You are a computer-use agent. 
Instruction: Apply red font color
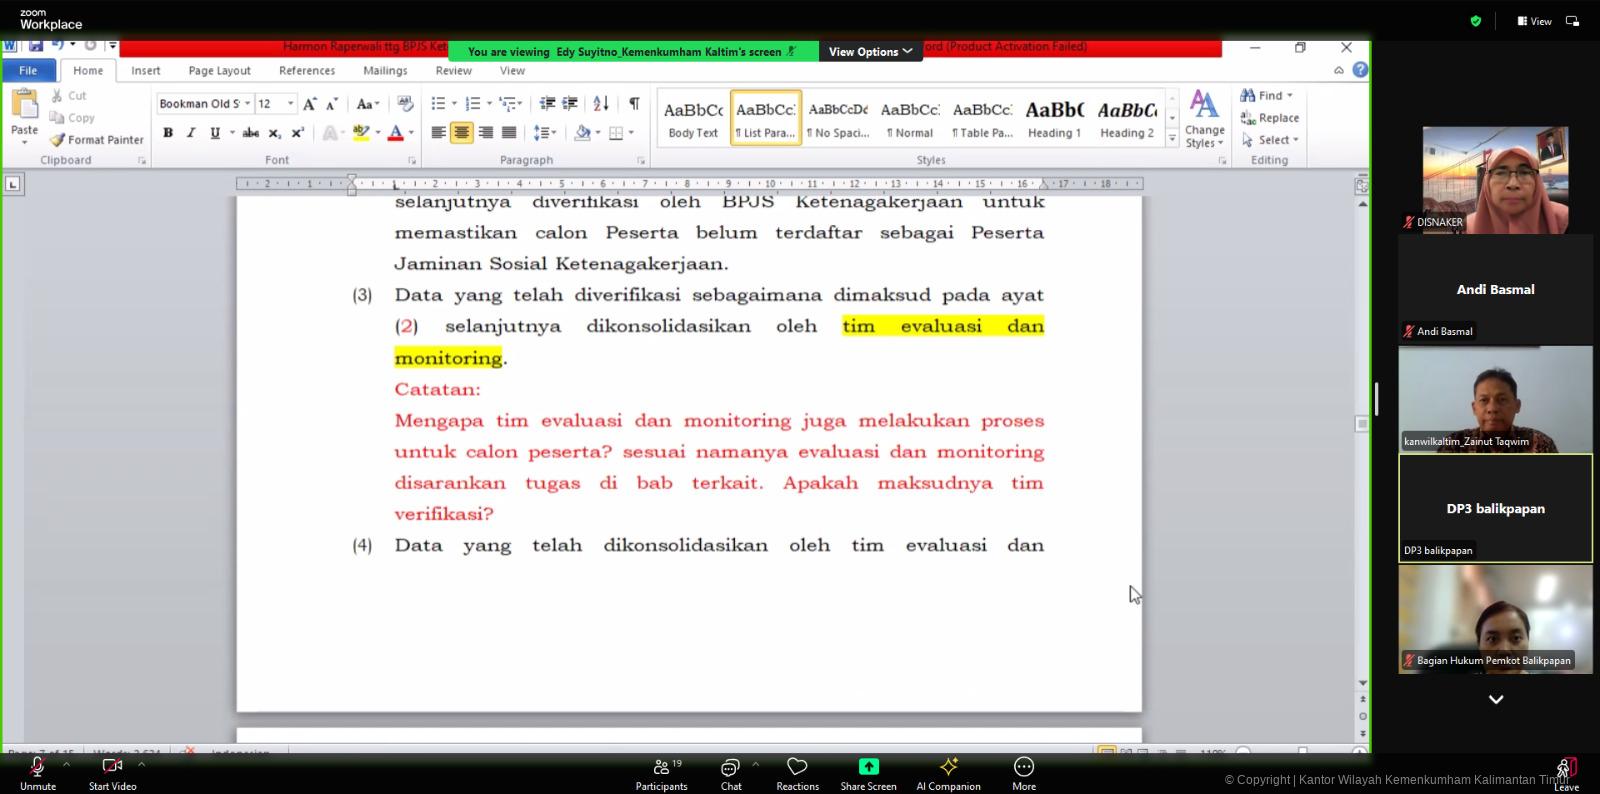pyautogui.click(x=396, y=133)
